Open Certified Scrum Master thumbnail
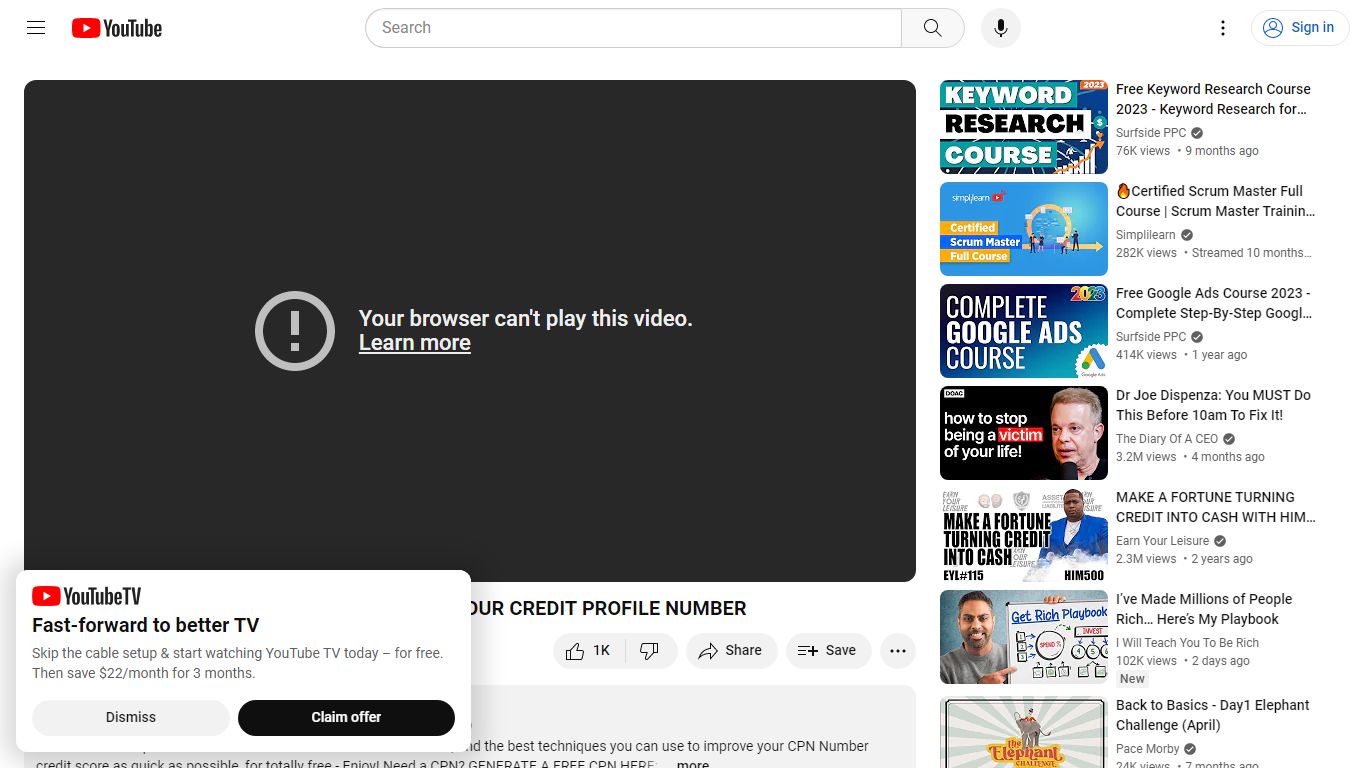Screen dimensions: 1366x768 [1024, 229]
